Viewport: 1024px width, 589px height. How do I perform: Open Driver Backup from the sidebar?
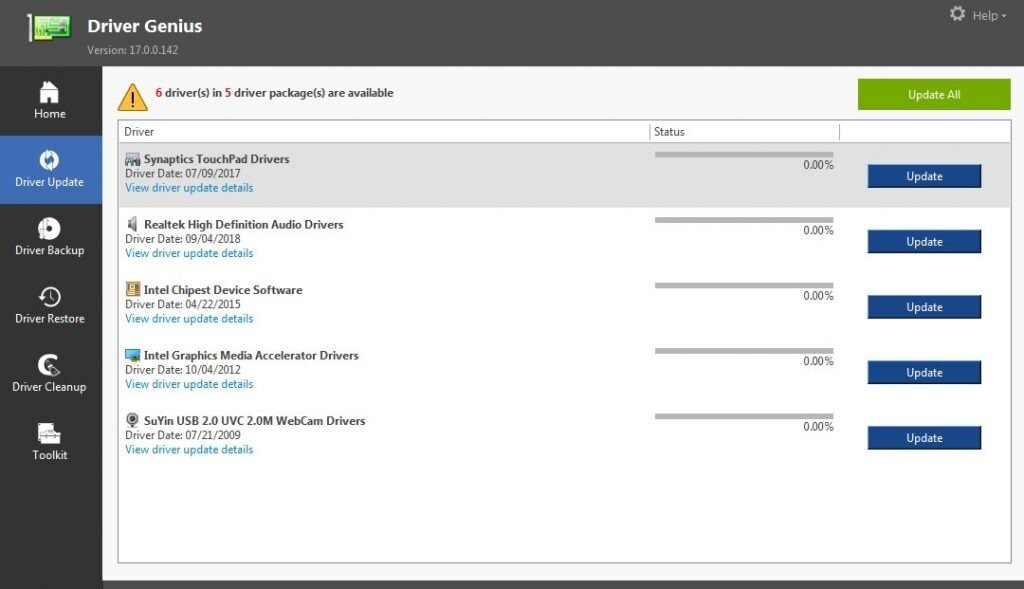49,237
